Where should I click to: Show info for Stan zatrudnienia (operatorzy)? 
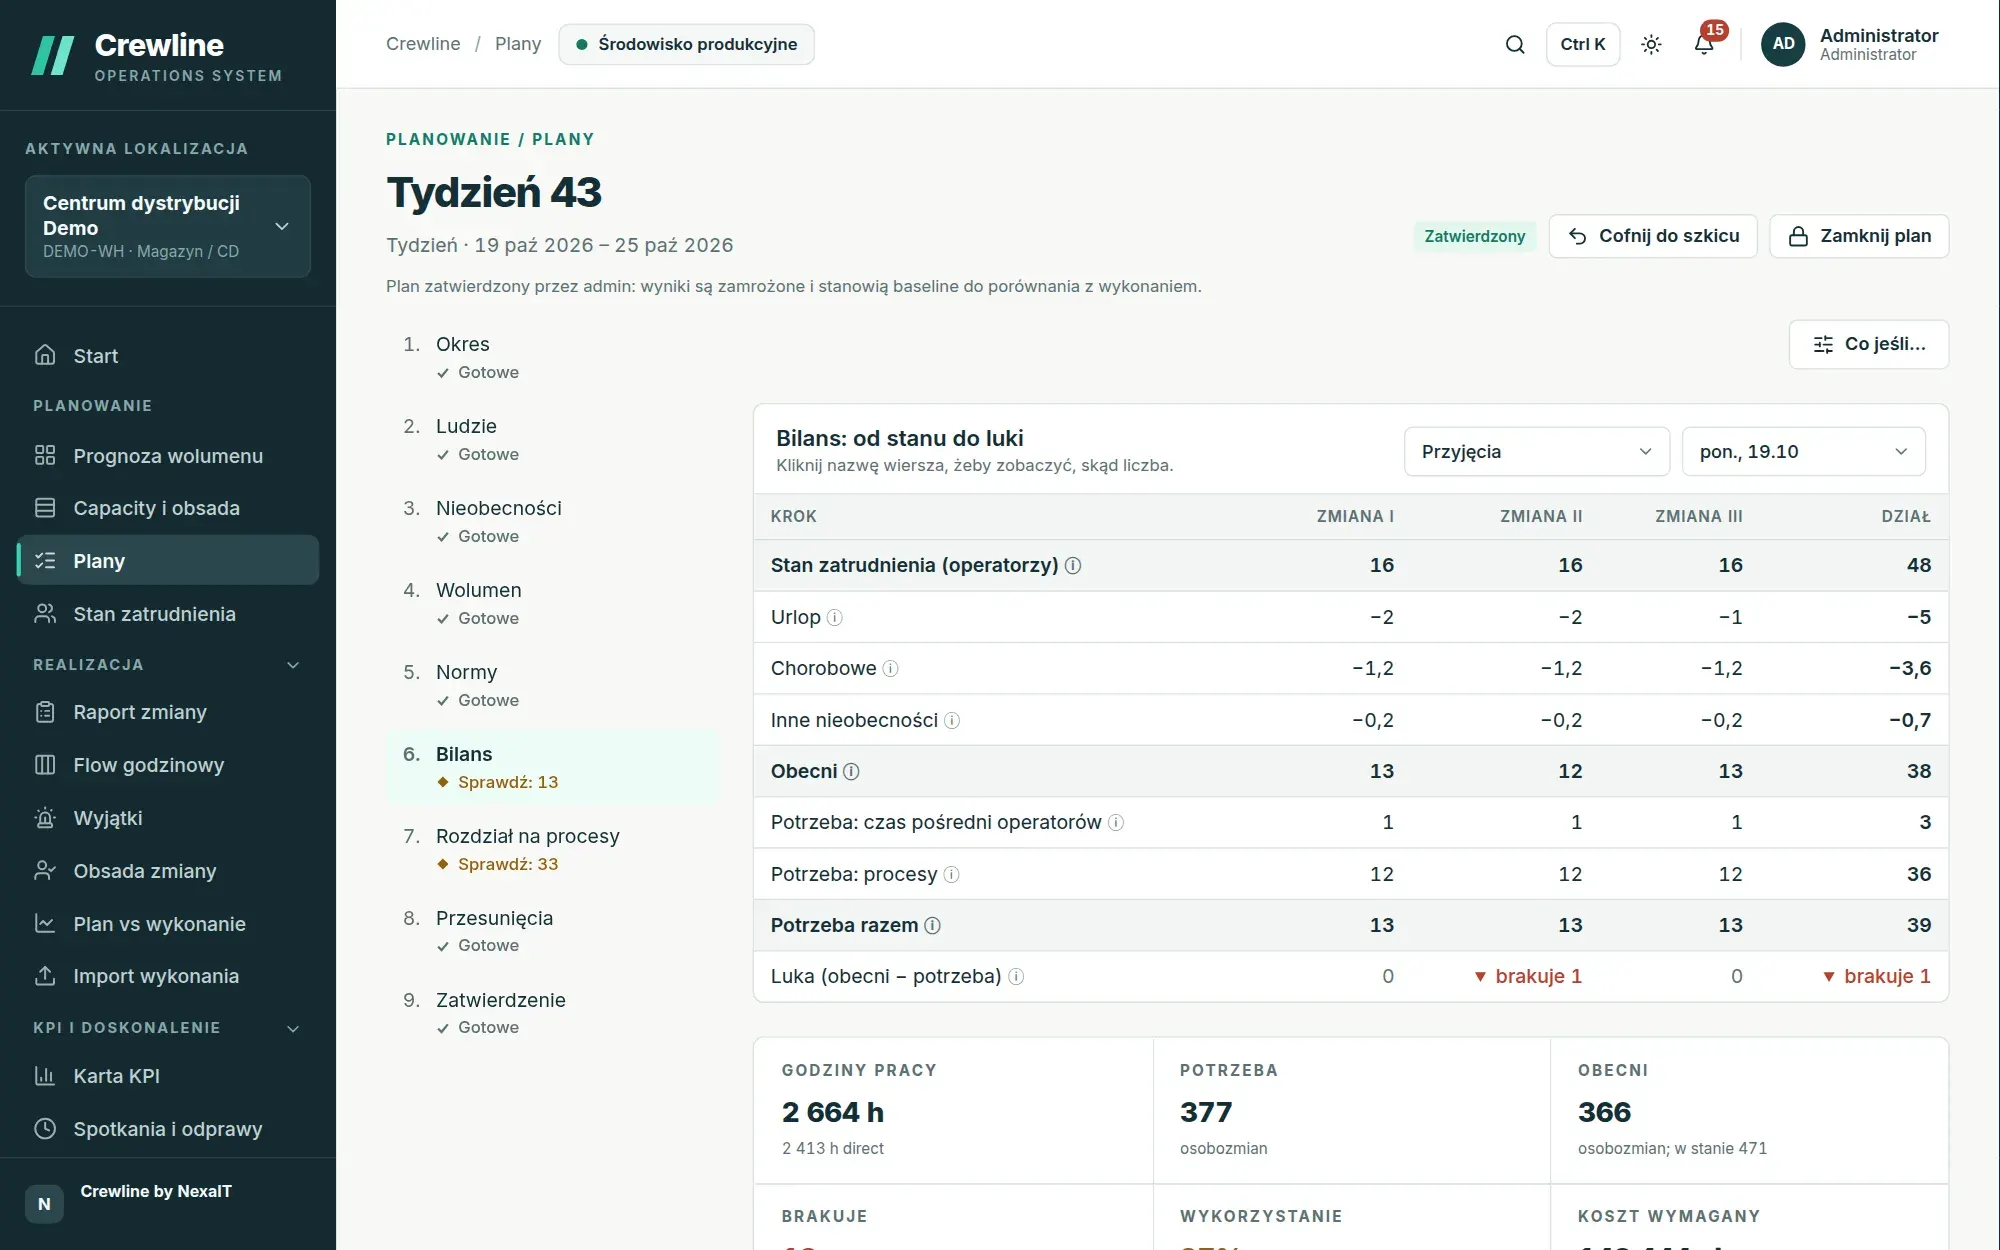(1073, 566)
